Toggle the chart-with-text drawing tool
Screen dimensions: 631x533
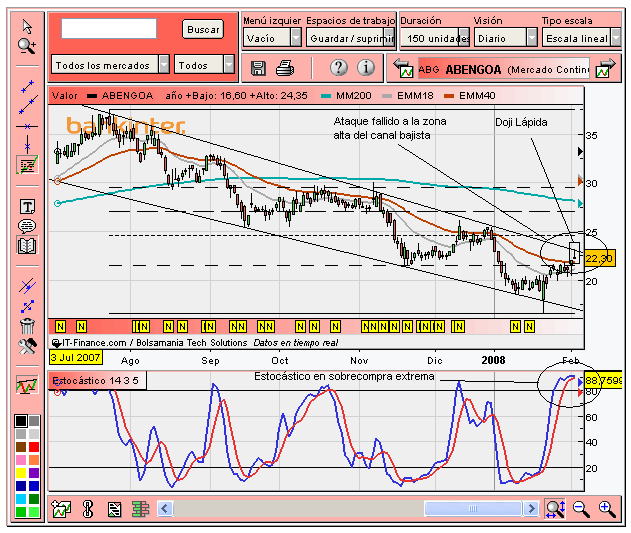(27, 165)
